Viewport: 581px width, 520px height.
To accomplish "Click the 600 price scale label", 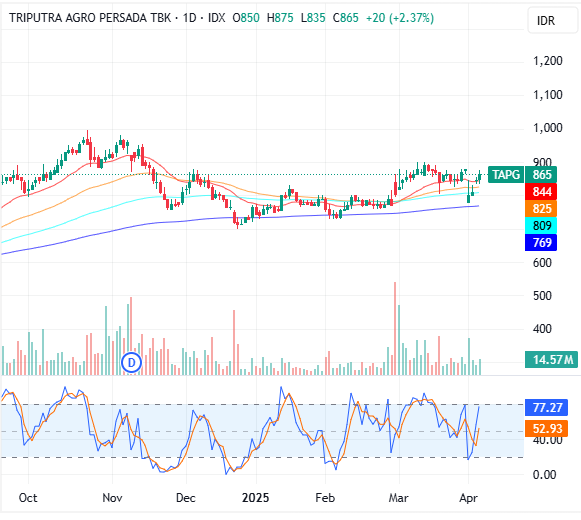I will tap(542, 263).
